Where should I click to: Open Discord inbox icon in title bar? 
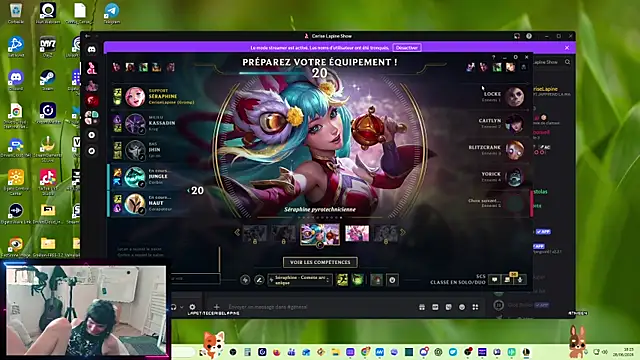tap(517, 36)
